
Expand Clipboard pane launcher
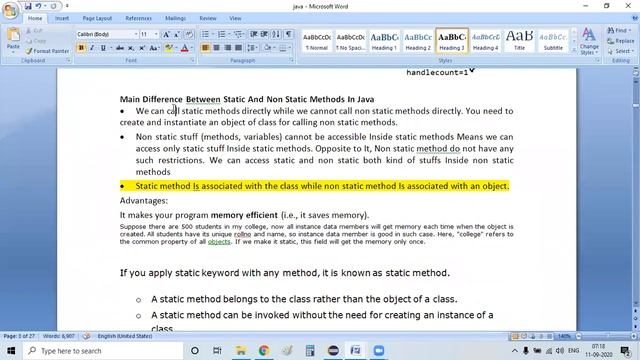tap(68, 60)
